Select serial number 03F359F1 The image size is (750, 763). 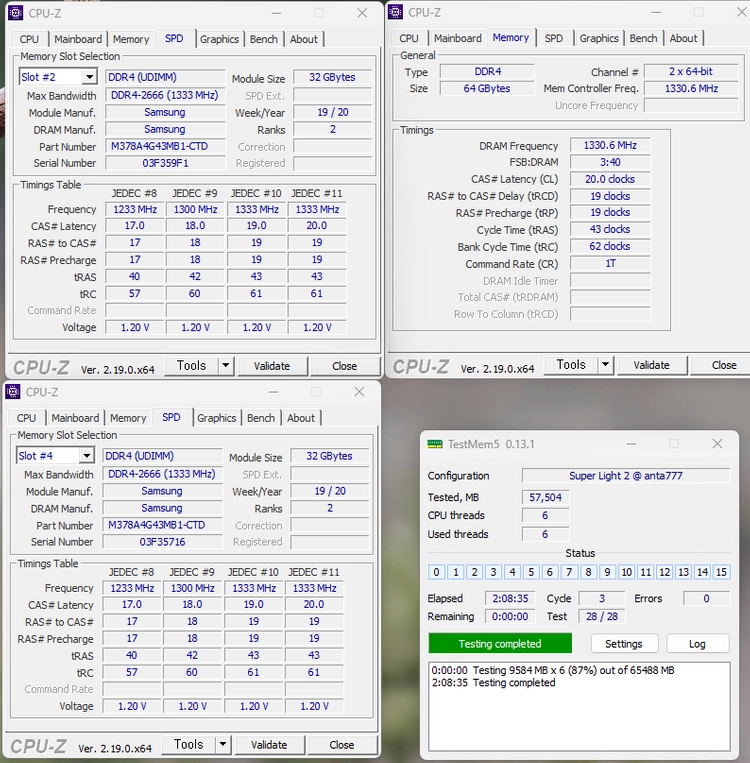(x=165, y=163)
